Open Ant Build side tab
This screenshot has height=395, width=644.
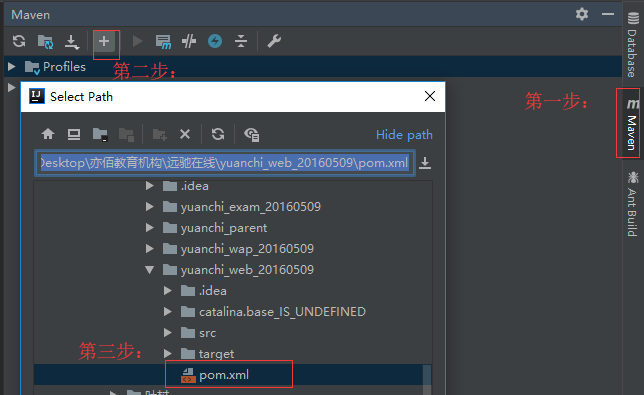click(633, 204)
